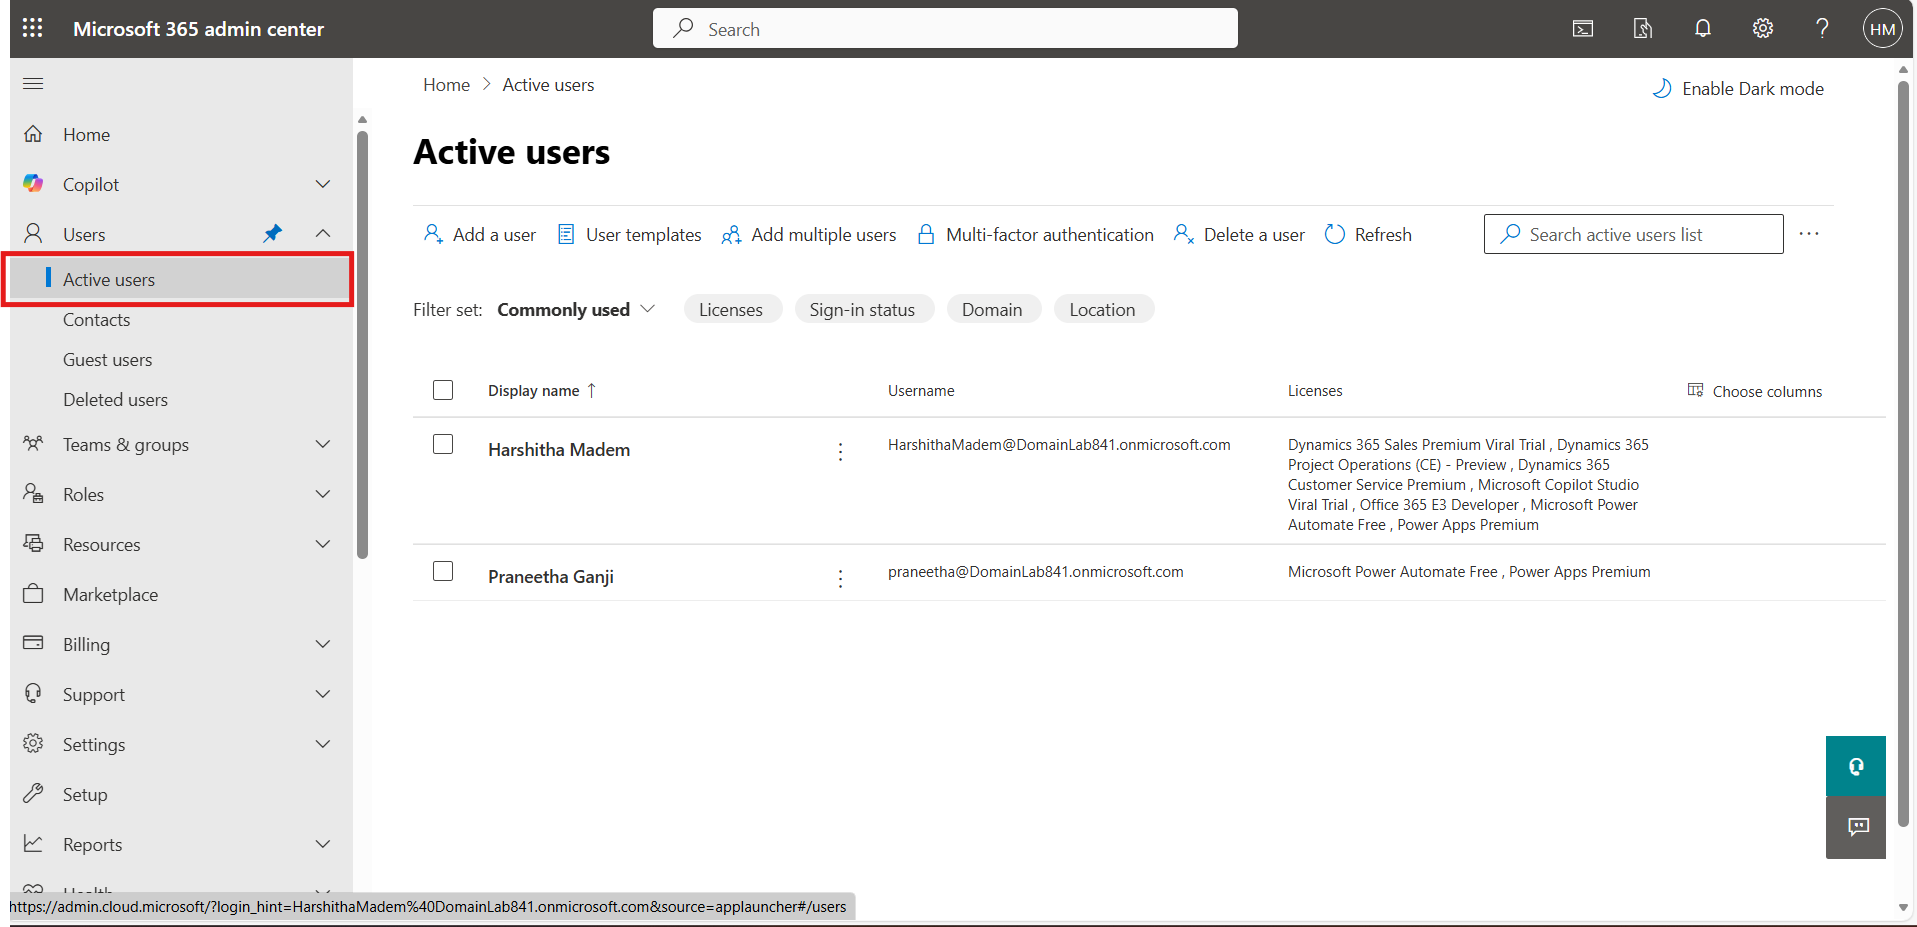Image resolution: width=1917 pixels, height=927 pixels.
Task: Open the app launcher waffle icon
Action: tap(32, 28)
